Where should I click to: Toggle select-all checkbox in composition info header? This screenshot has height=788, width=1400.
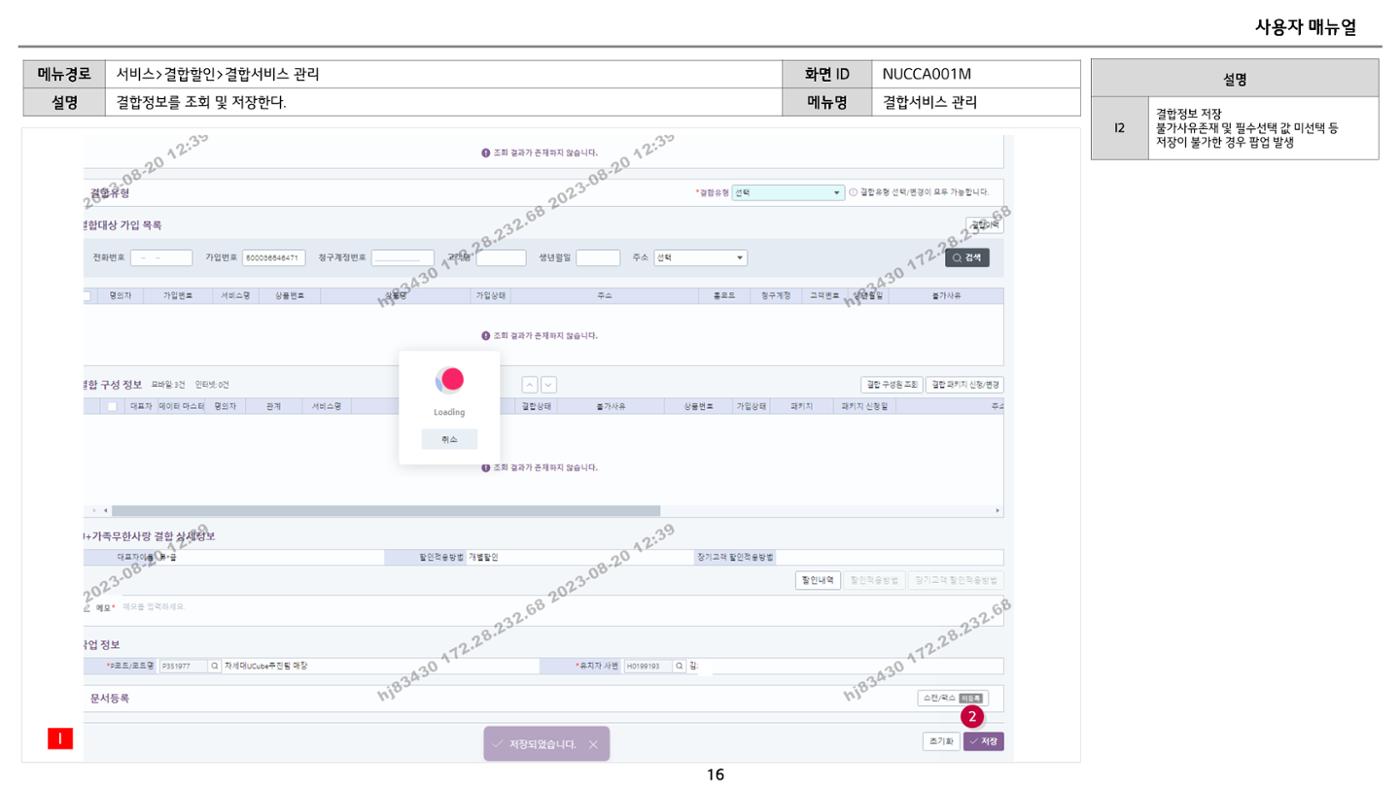[113, 406]
